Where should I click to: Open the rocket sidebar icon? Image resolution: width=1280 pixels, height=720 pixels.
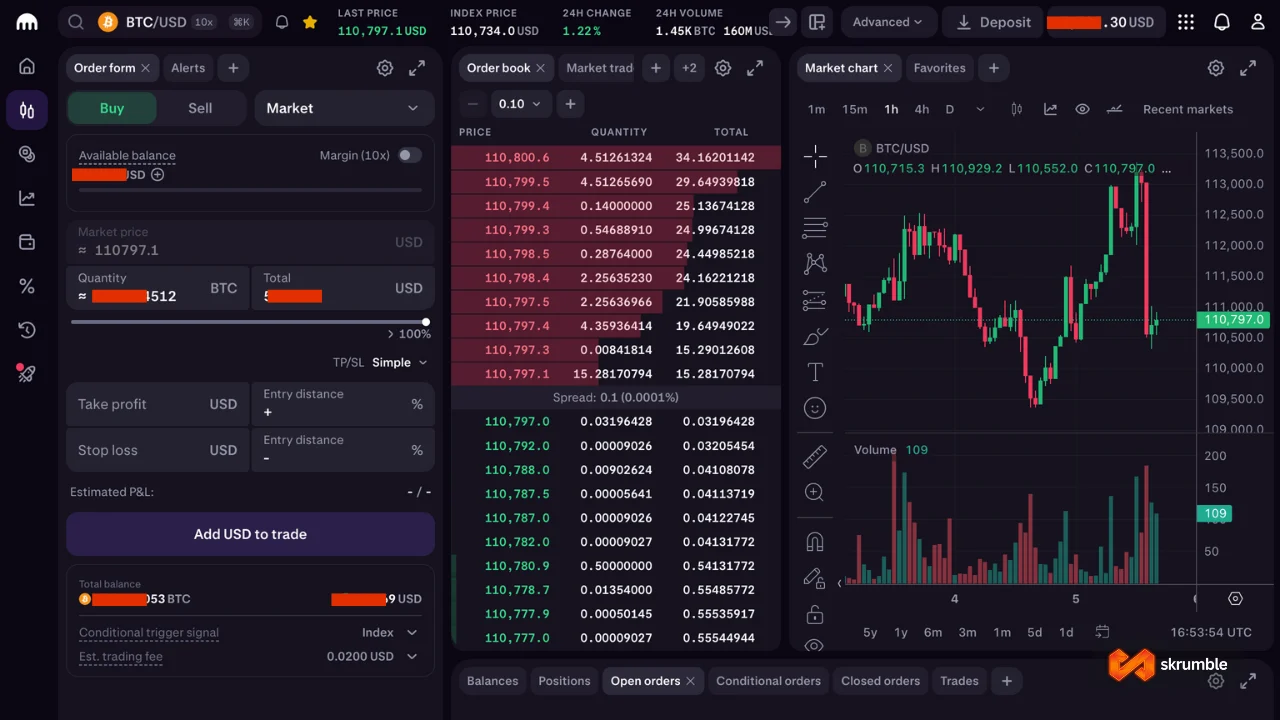tap(27, 374)
